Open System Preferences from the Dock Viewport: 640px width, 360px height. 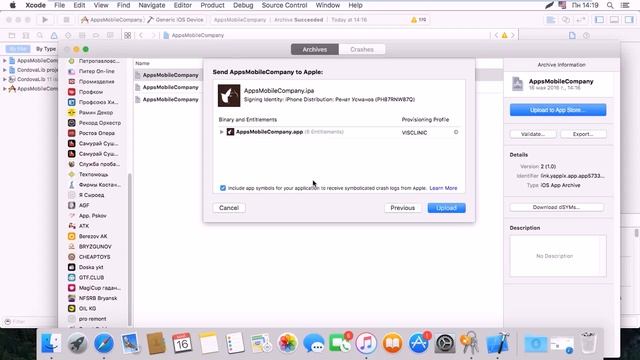[x=444, y=343]
